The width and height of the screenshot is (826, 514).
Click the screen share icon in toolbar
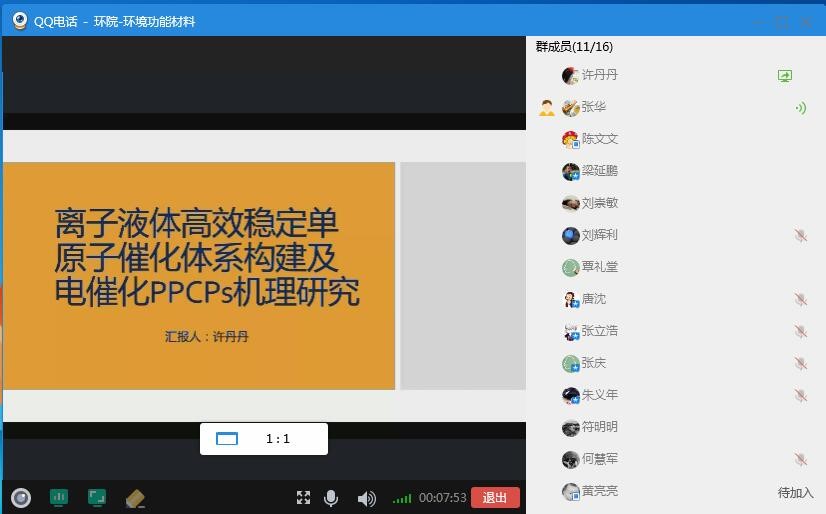[96, 497]
